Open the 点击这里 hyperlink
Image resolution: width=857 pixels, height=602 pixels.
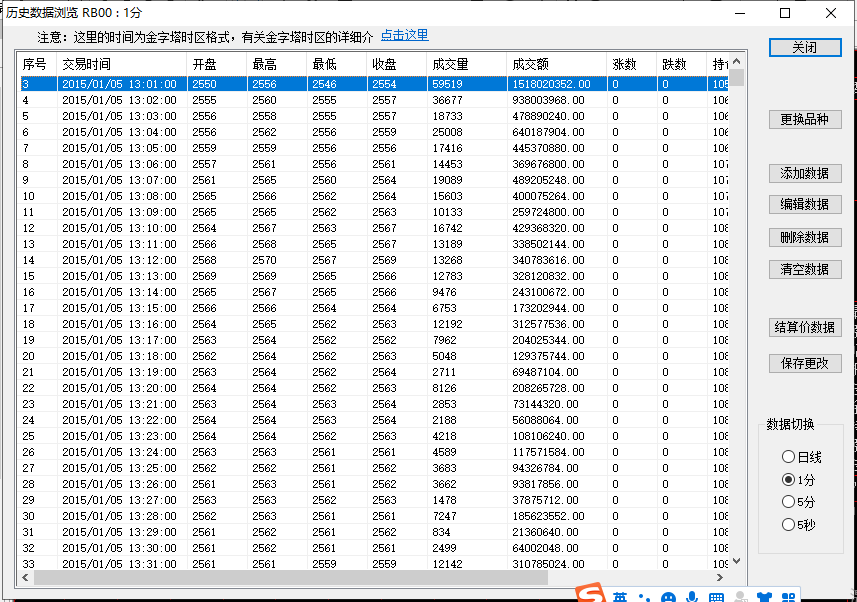coord(404,35)
